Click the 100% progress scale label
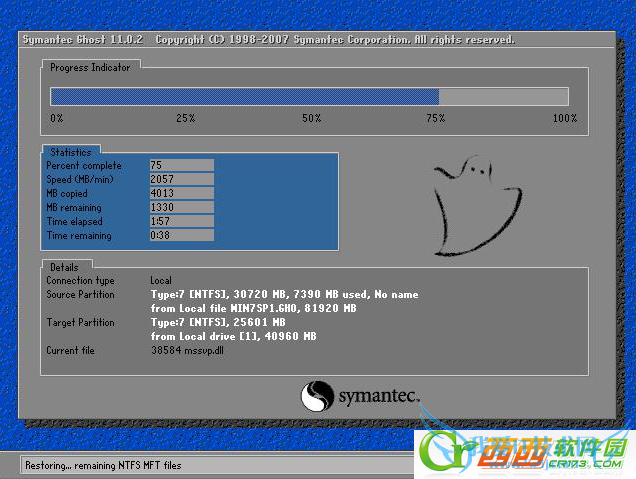This screenshot has height=479, width=636. coord(565,118)
